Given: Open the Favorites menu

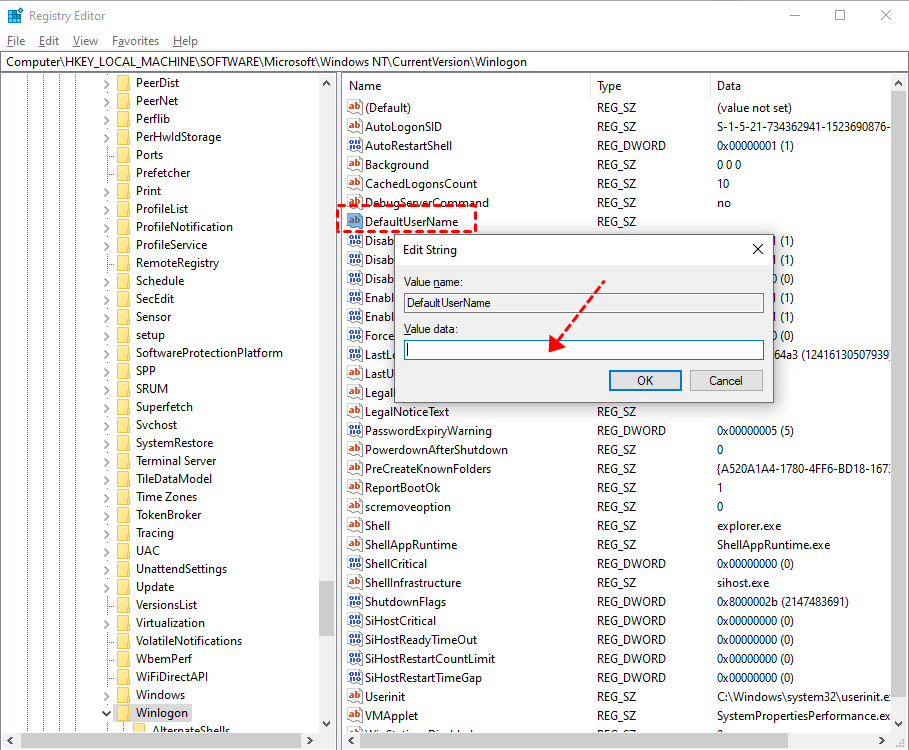Looking at the screenshot, I should (x=135, y=41).
